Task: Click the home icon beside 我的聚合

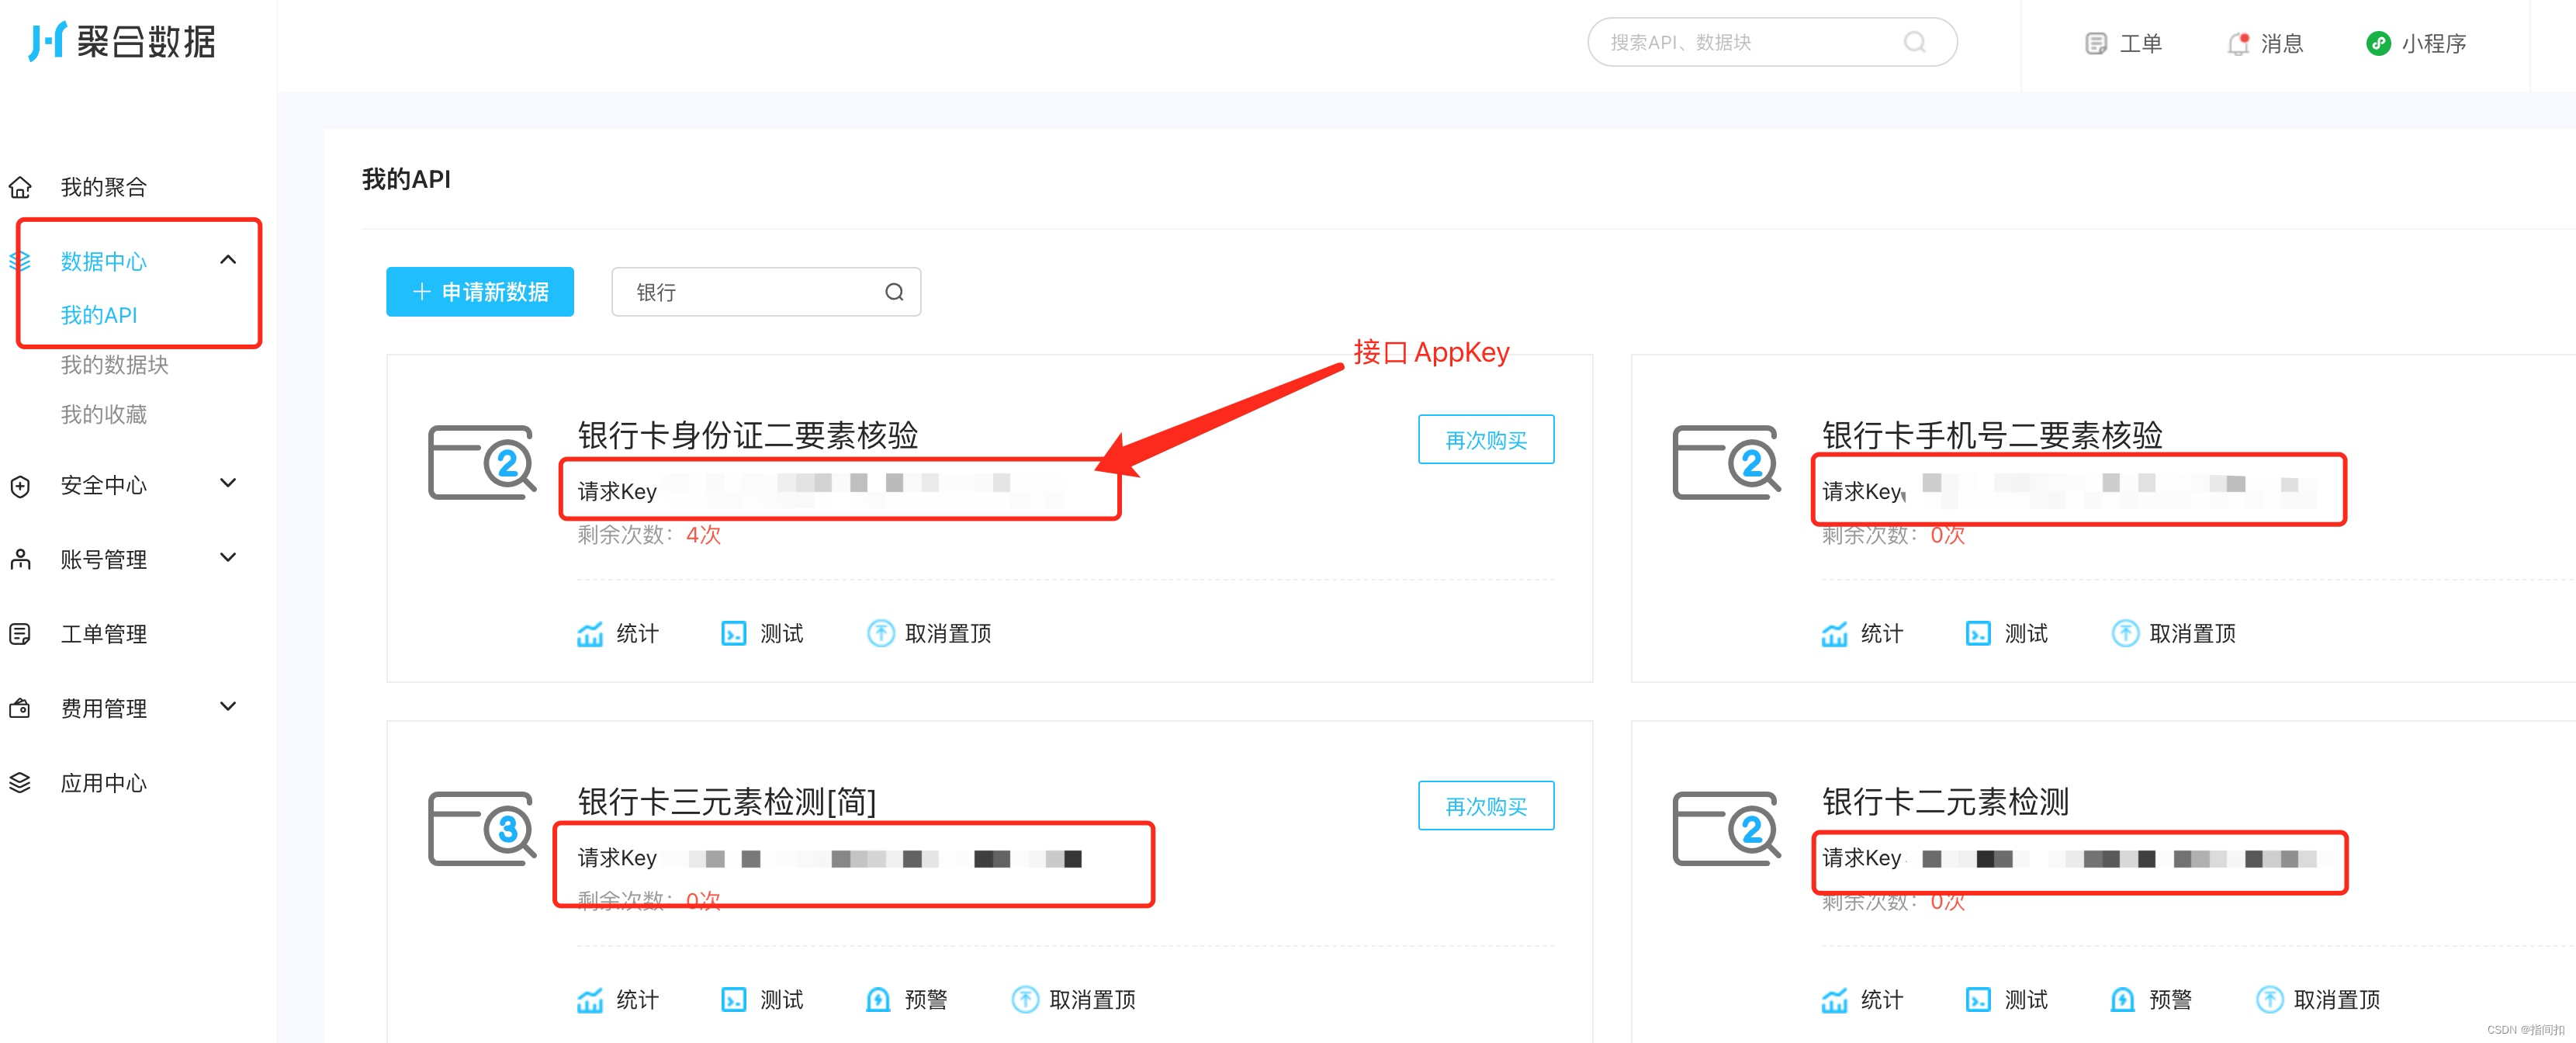Action: point(20,187)
